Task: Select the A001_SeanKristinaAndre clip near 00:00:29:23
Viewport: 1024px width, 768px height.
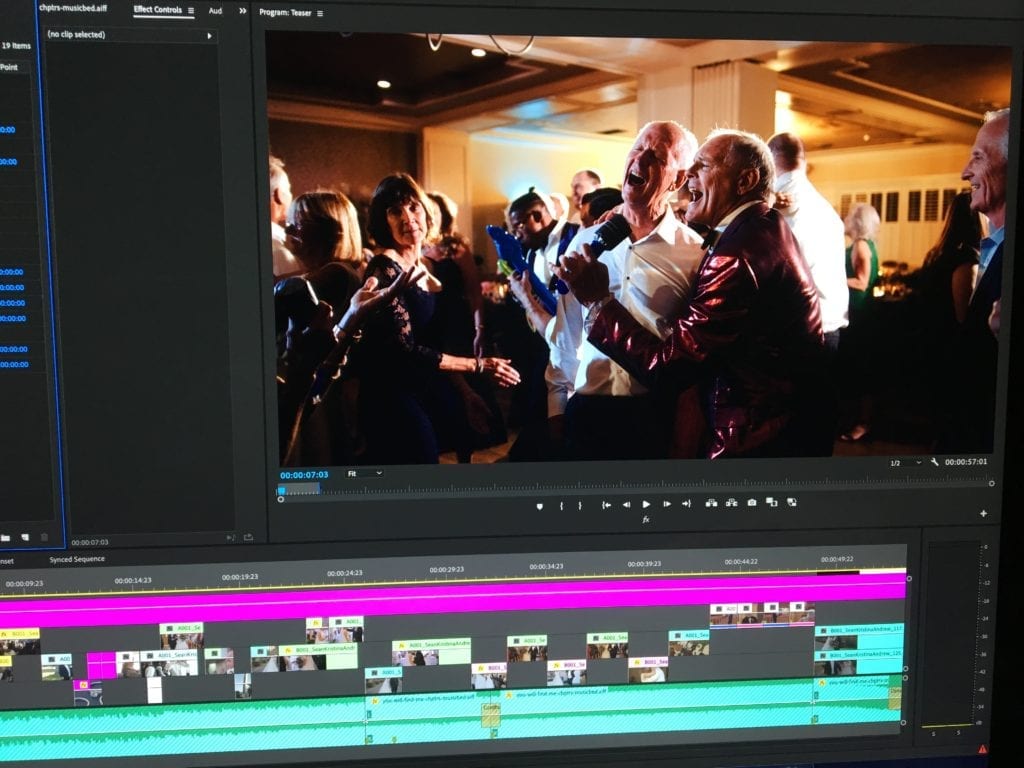Action: pos(431,652)
